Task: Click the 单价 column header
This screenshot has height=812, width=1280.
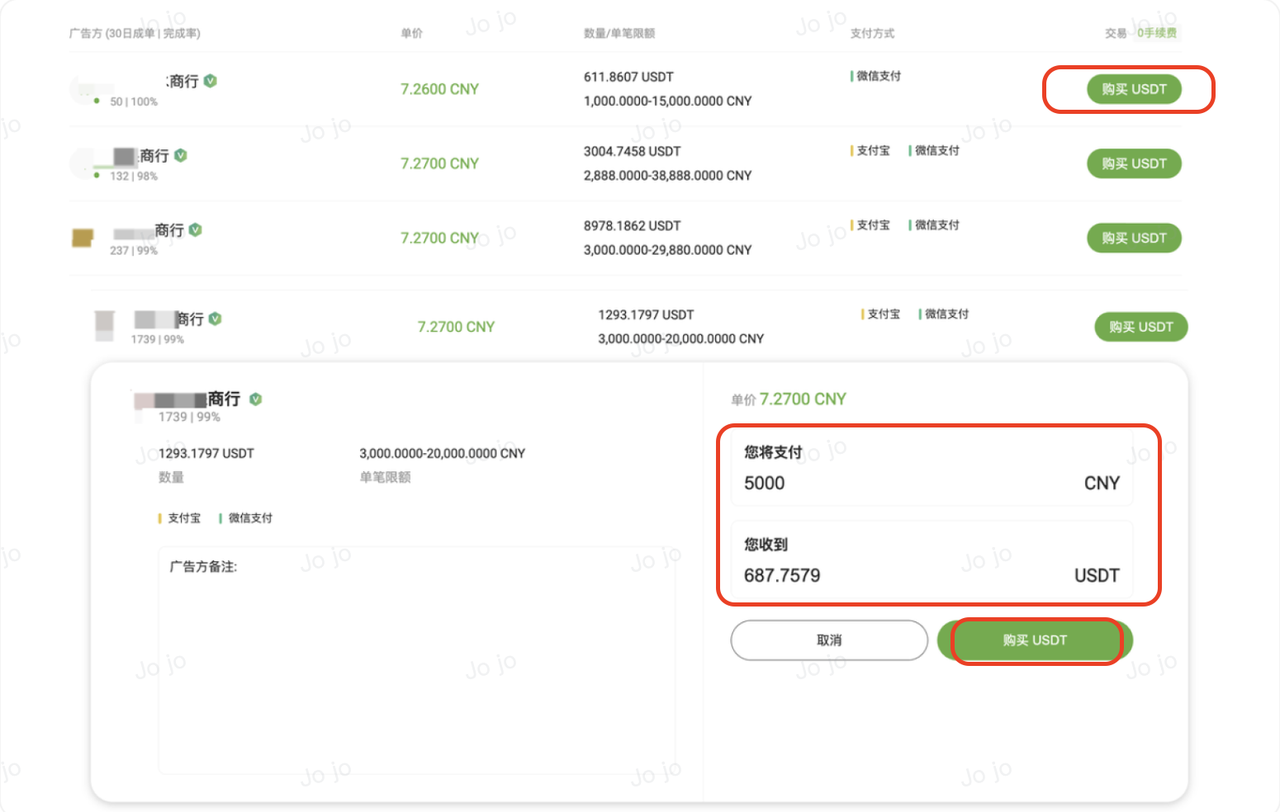Action: click(x=411, y=33)
